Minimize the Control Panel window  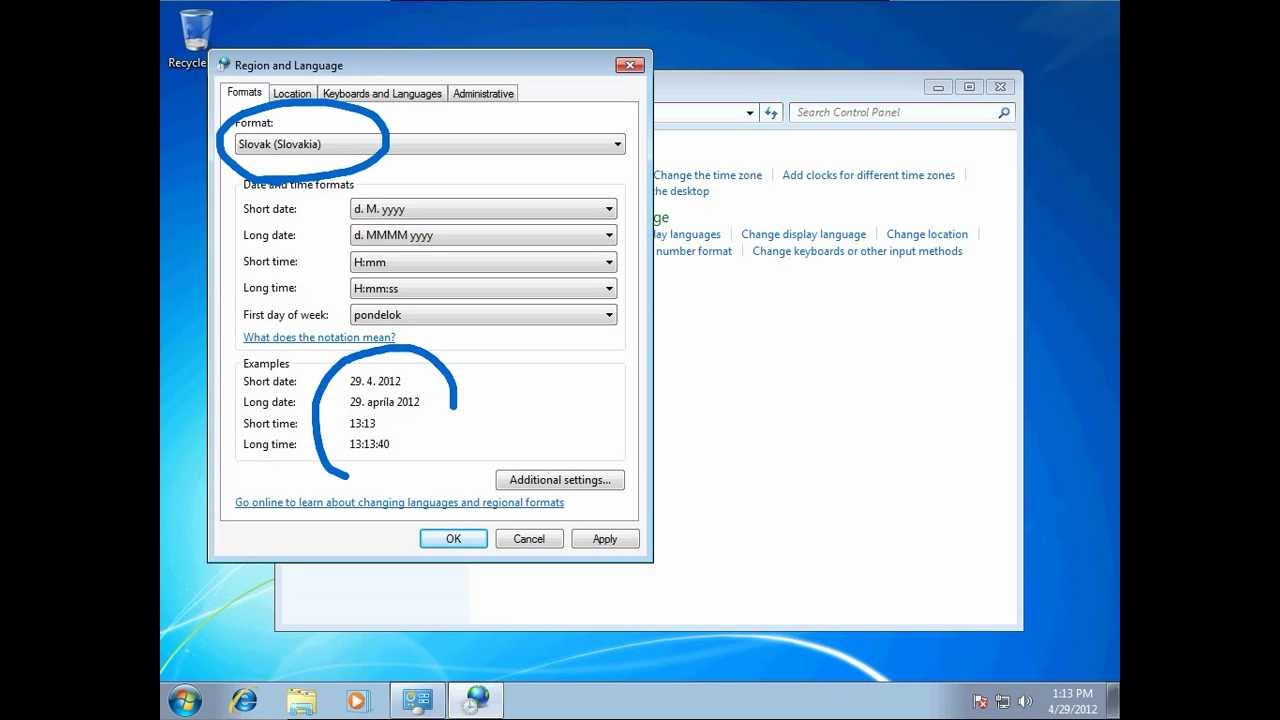click(938, 87)
